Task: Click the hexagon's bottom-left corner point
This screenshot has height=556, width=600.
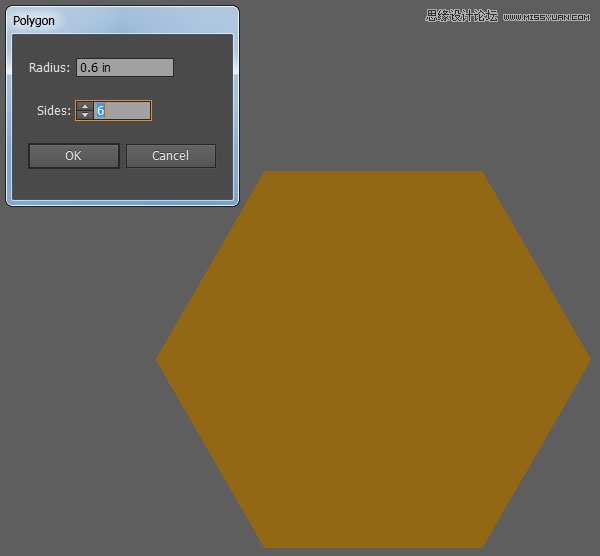Action: (x=265, y=546)
